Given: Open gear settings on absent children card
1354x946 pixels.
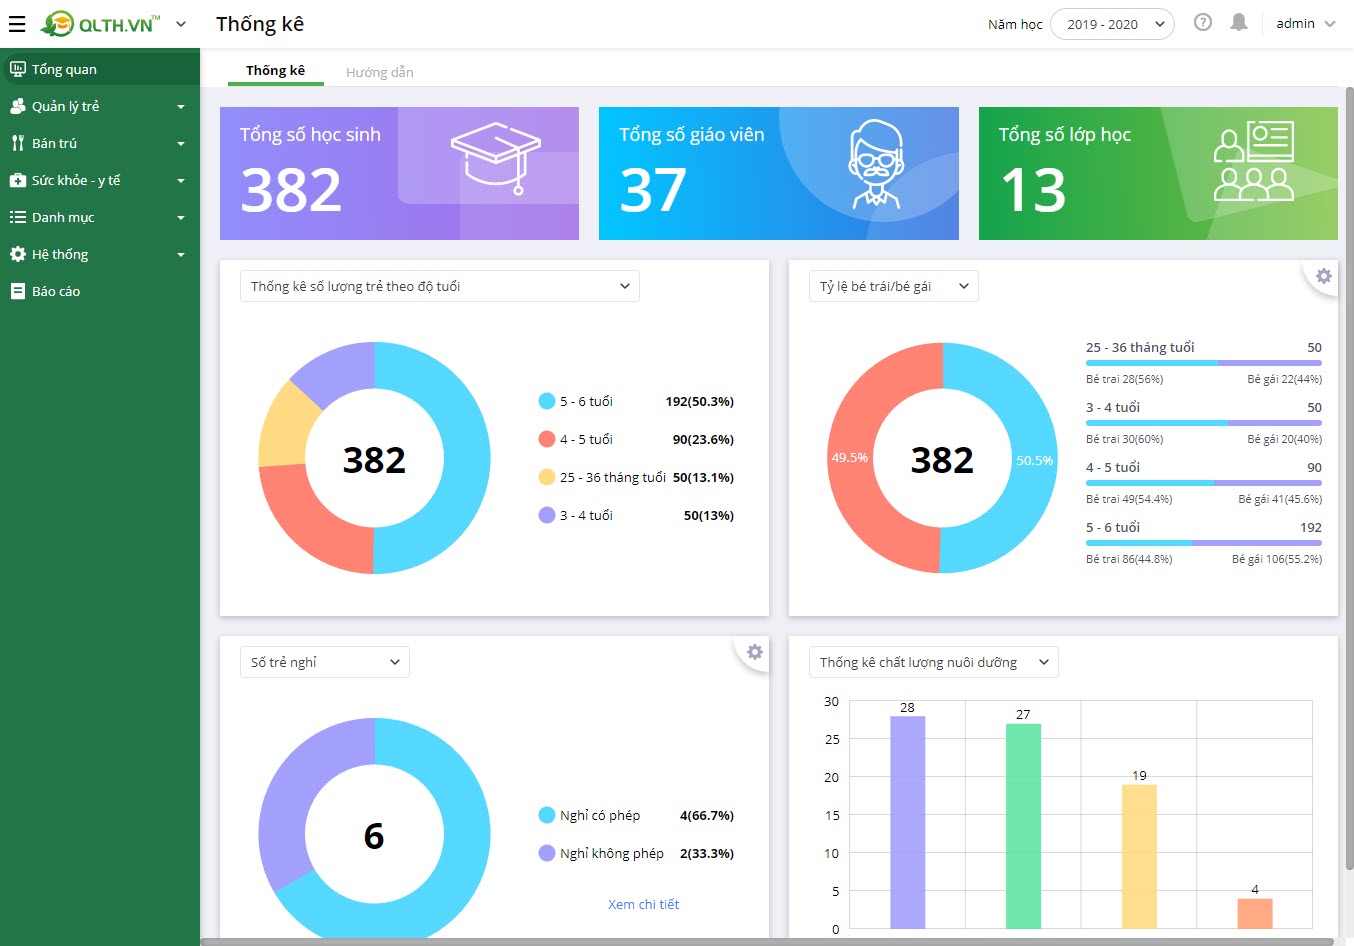Looking at the screenshot, I should pos(755,652).
